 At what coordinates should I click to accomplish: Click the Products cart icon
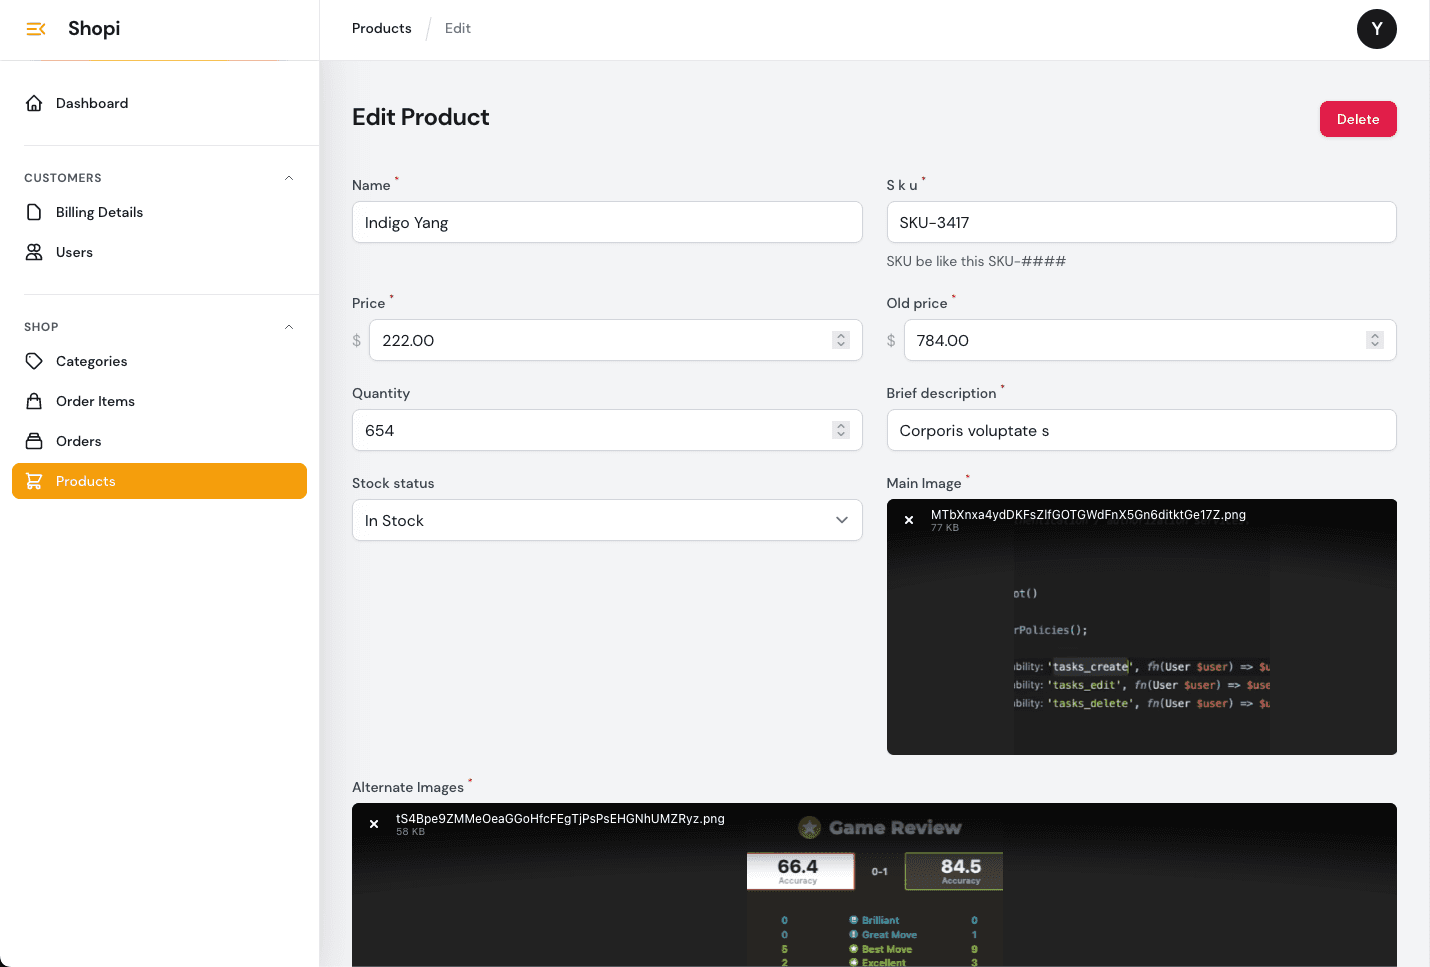tap(34, 481)
